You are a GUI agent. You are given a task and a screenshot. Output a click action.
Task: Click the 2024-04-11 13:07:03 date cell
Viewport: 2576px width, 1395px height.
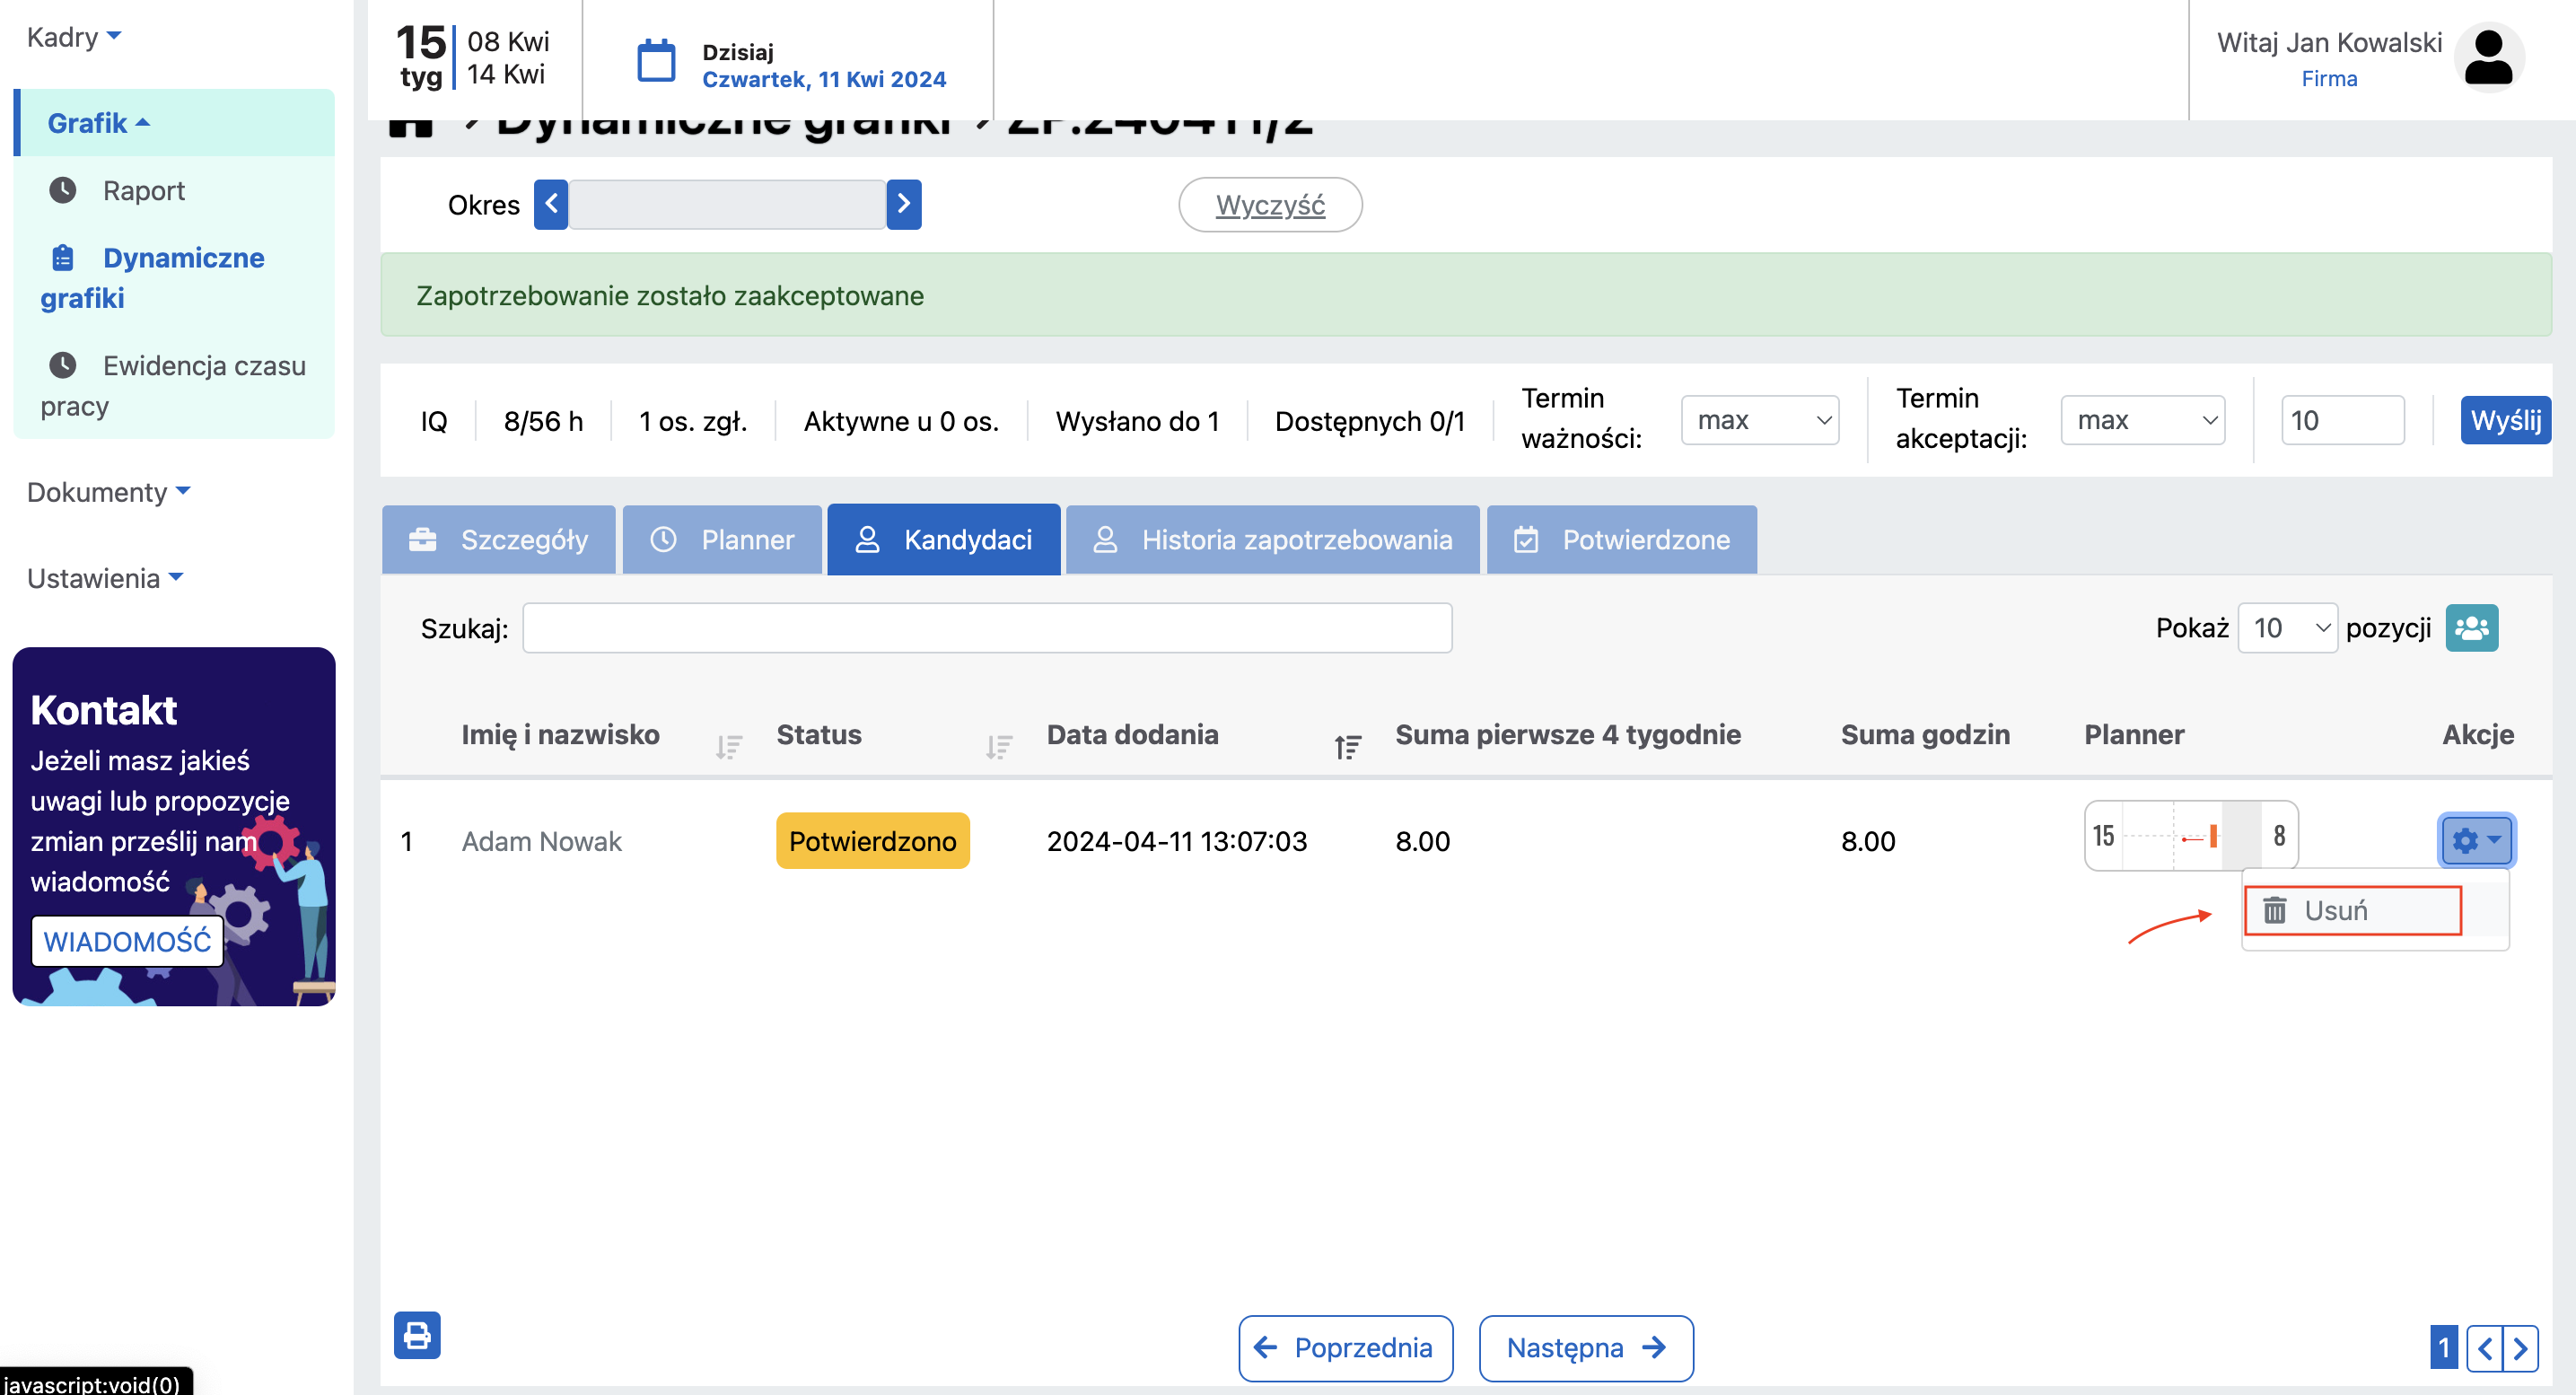(x=1177, y=841)
